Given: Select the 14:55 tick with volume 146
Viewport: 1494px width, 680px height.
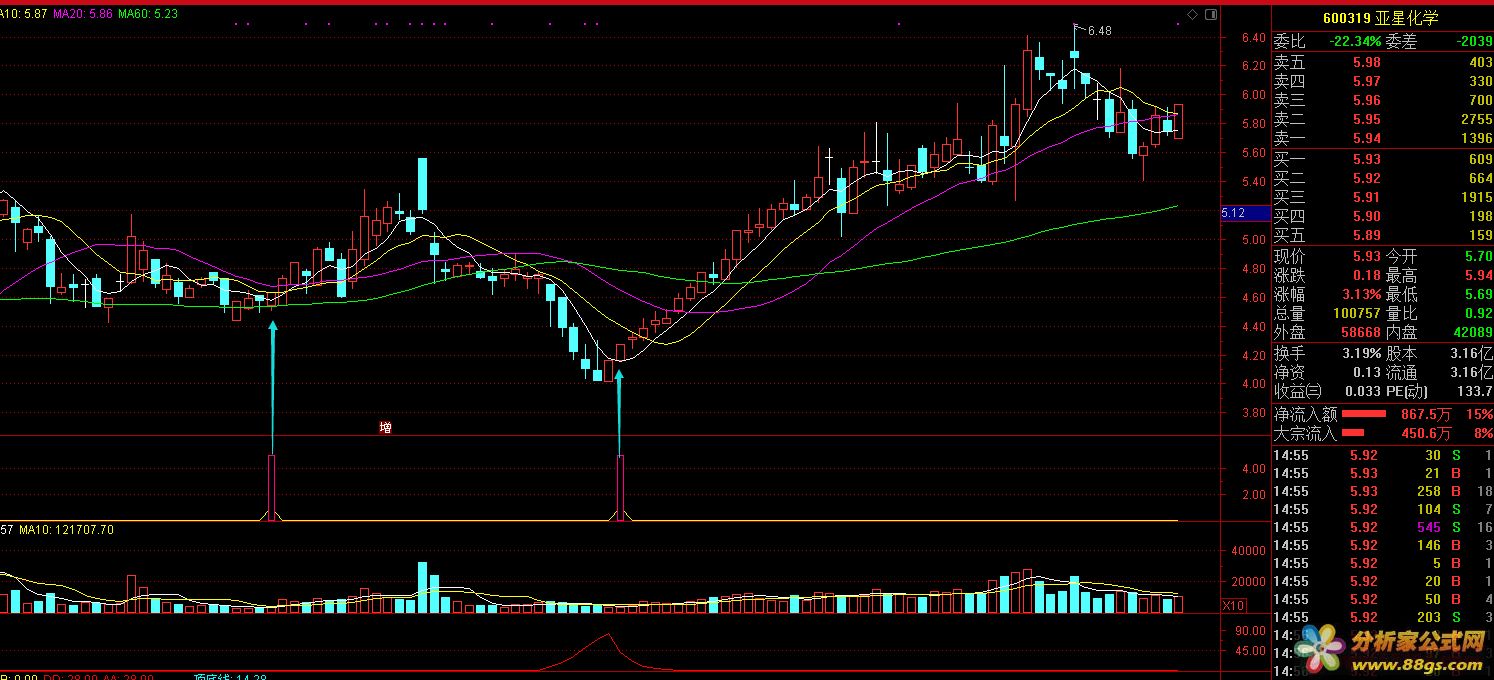Looking at the screenshot, I should [1383, 545].
